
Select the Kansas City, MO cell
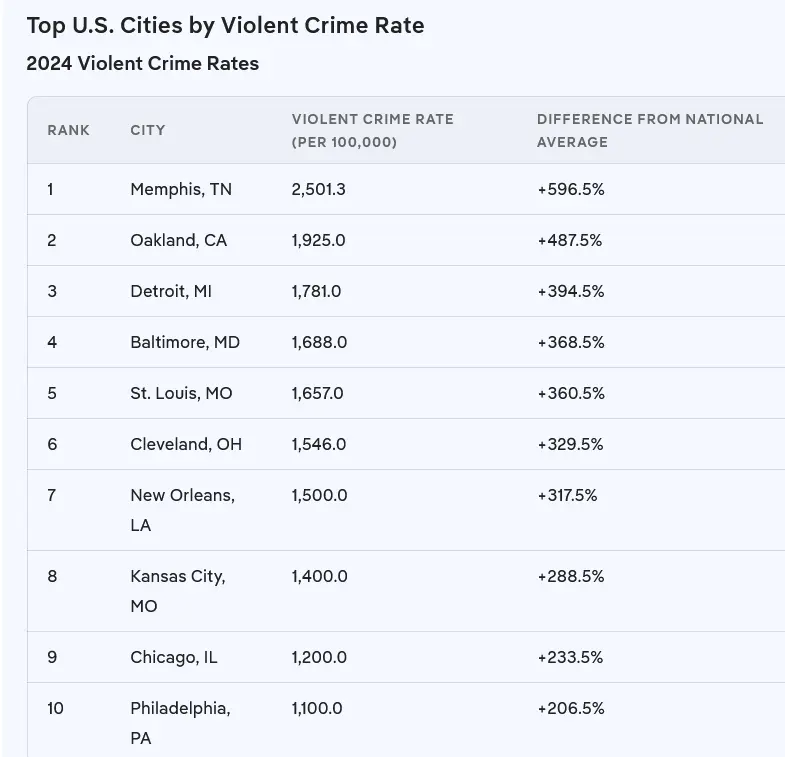point(177,590)
